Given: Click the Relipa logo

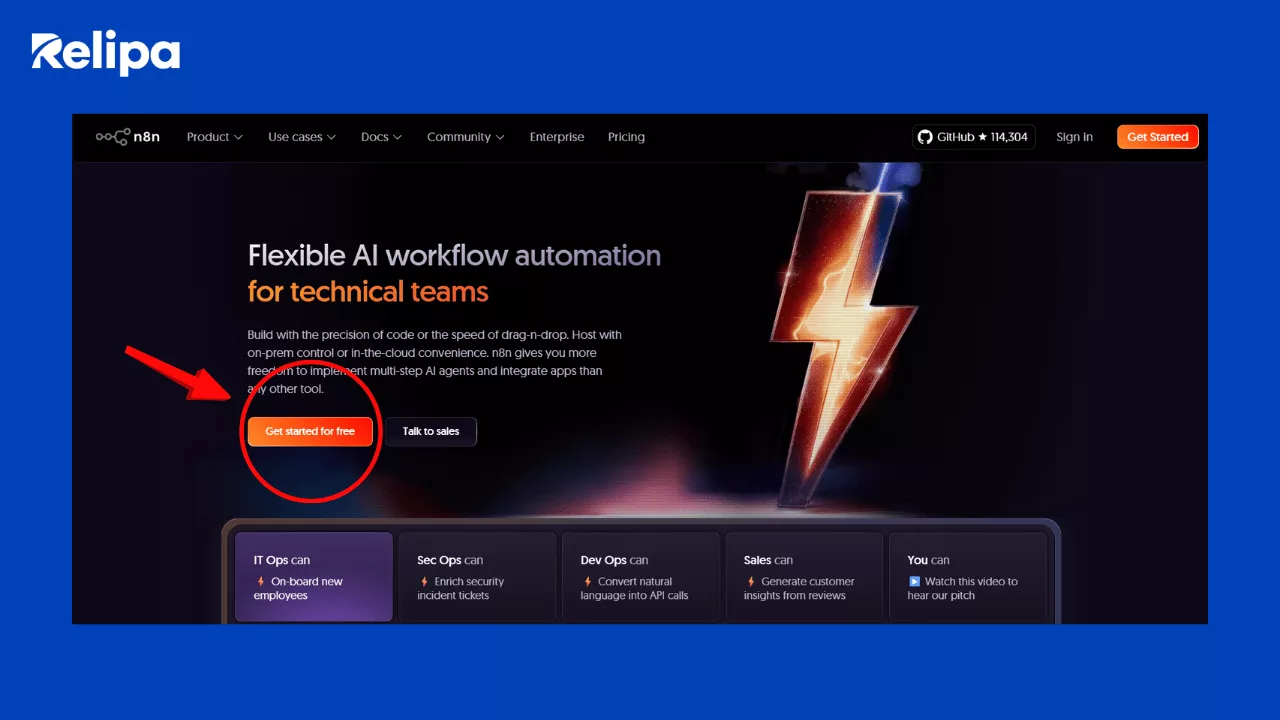Looking at the screenshot, I should (x=106, y=53).
